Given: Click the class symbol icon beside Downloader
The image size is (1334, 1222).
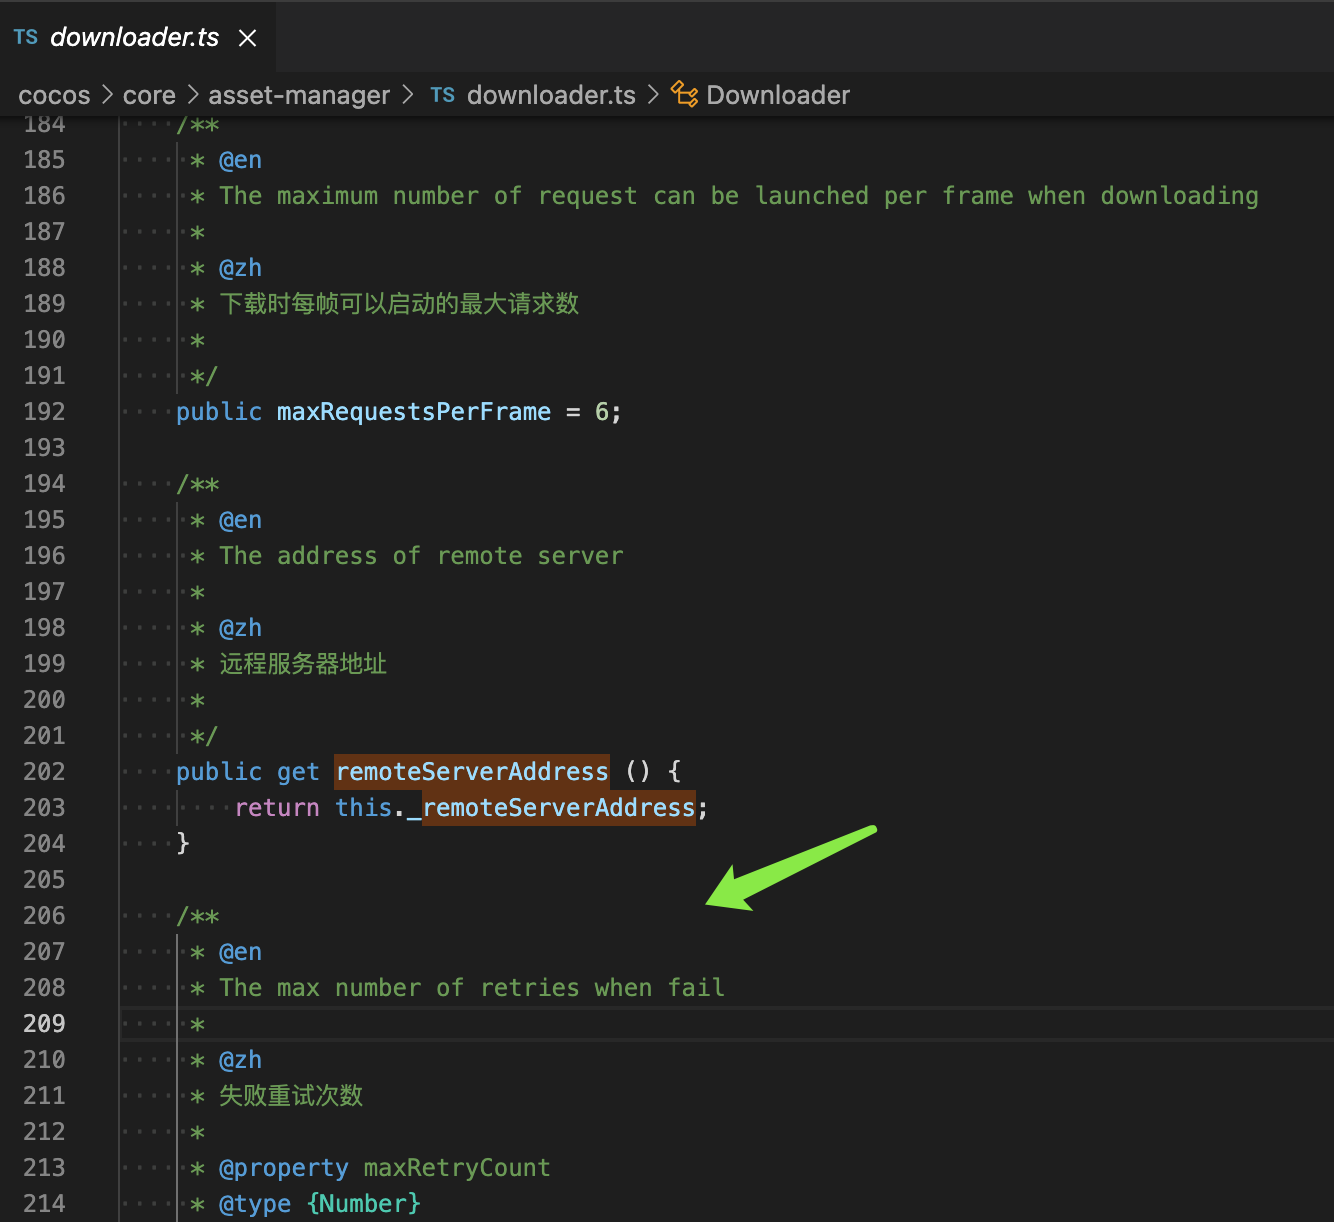Looking at the screenshot, I should (684, 94).
